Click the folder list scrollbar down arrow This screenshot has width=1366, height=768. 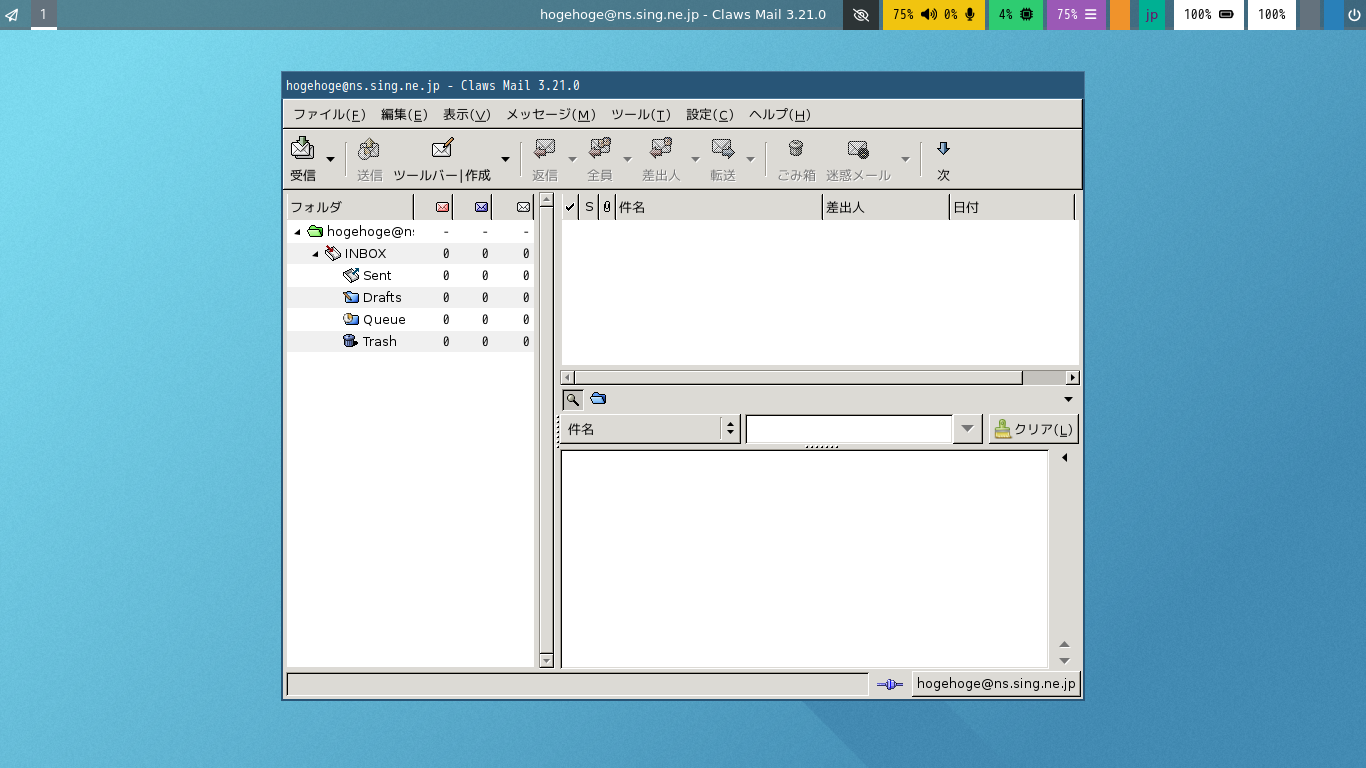coord(546,660)
